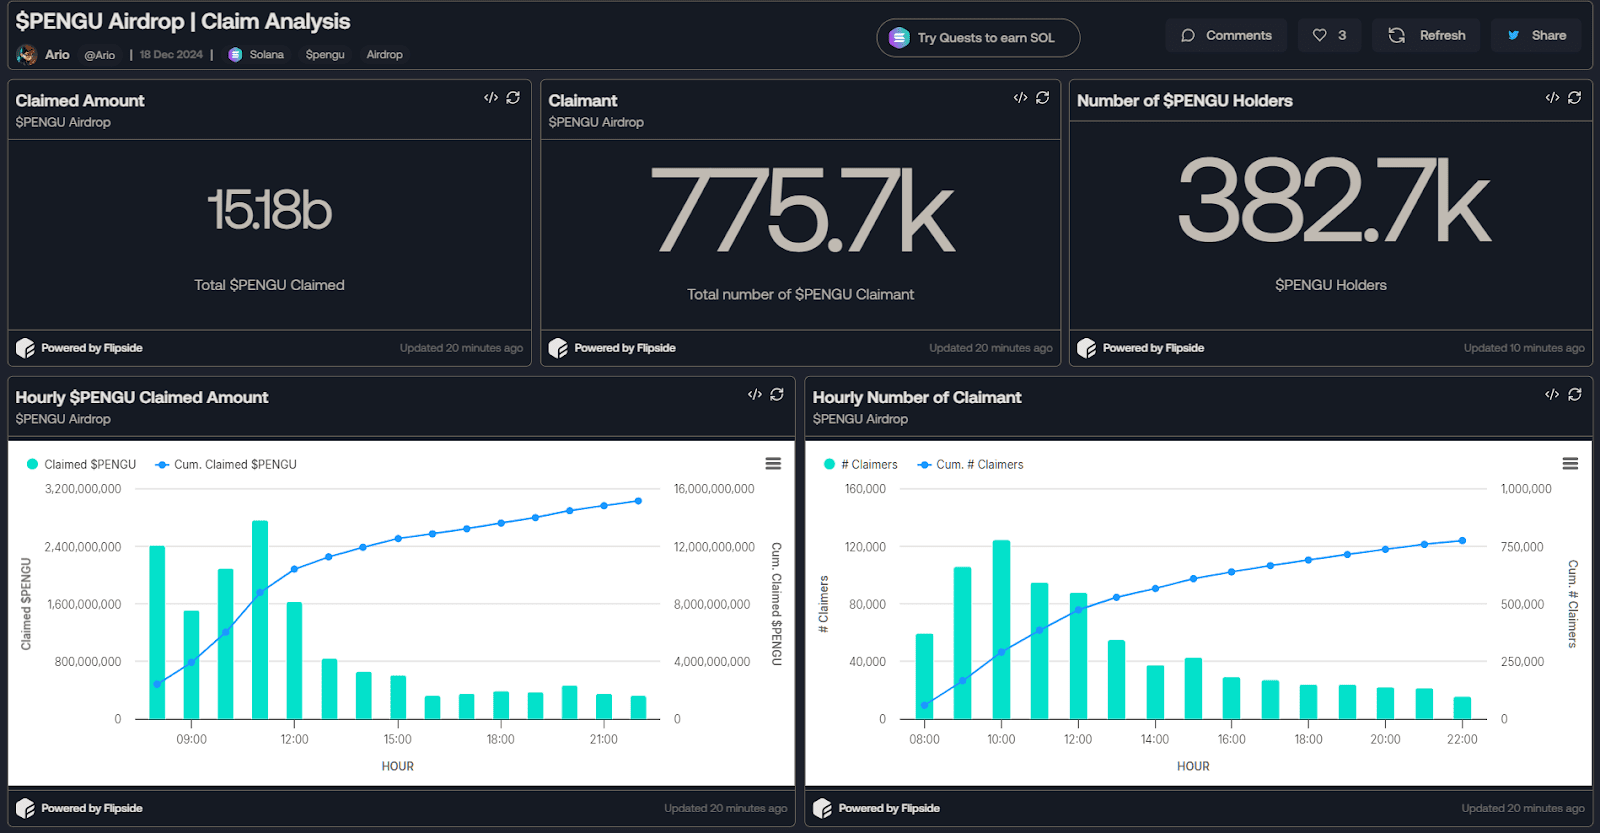
Task: Toggle Claimed $PENGU legend series
Action: (81, 465)
